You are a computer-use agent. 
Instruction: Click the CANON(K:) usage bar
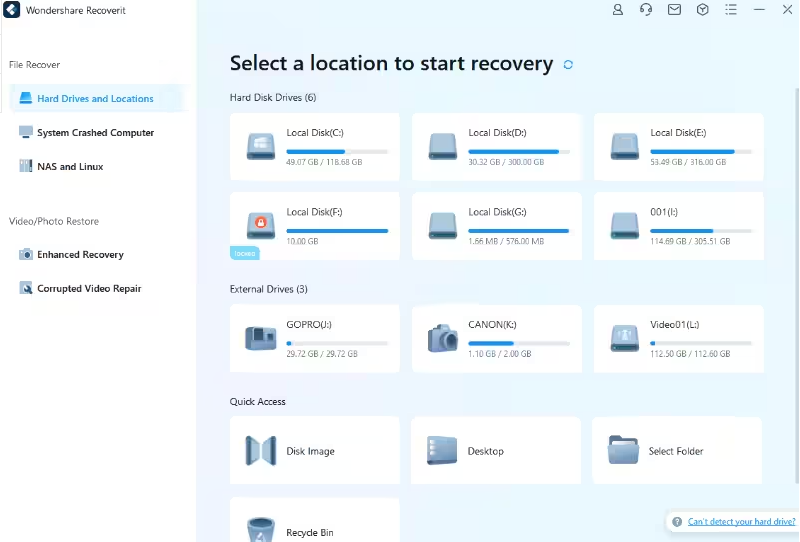coord(518,343)
